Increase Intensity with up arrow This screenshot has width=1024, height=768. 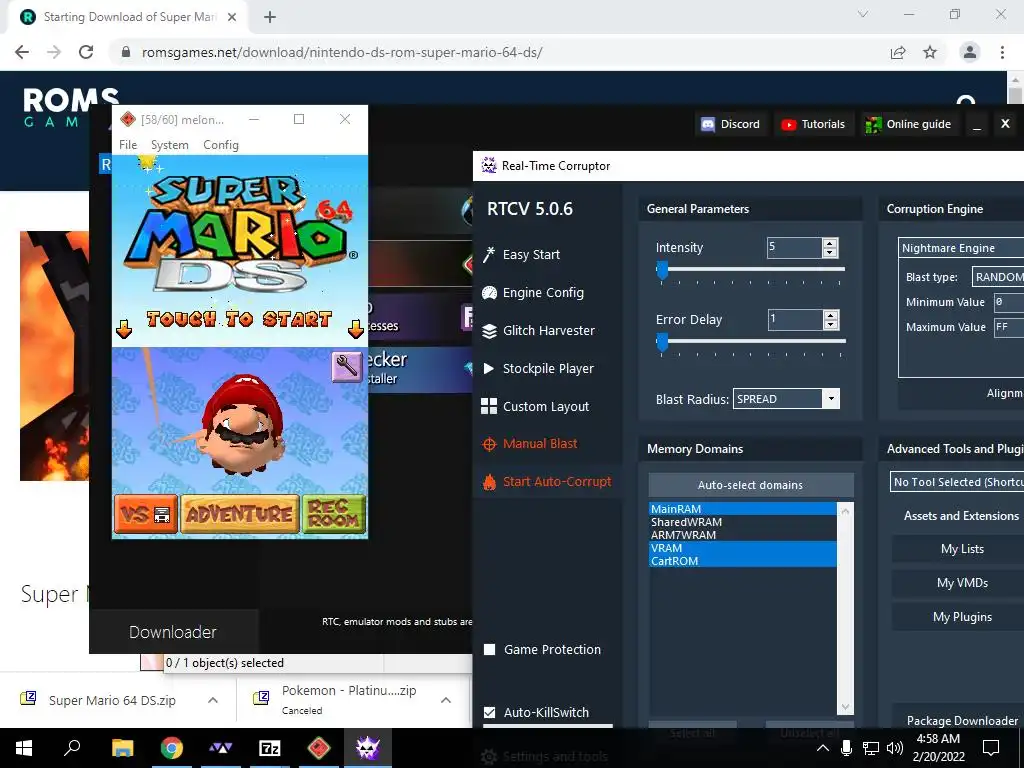pyautogui.click(x=830, y=243)
